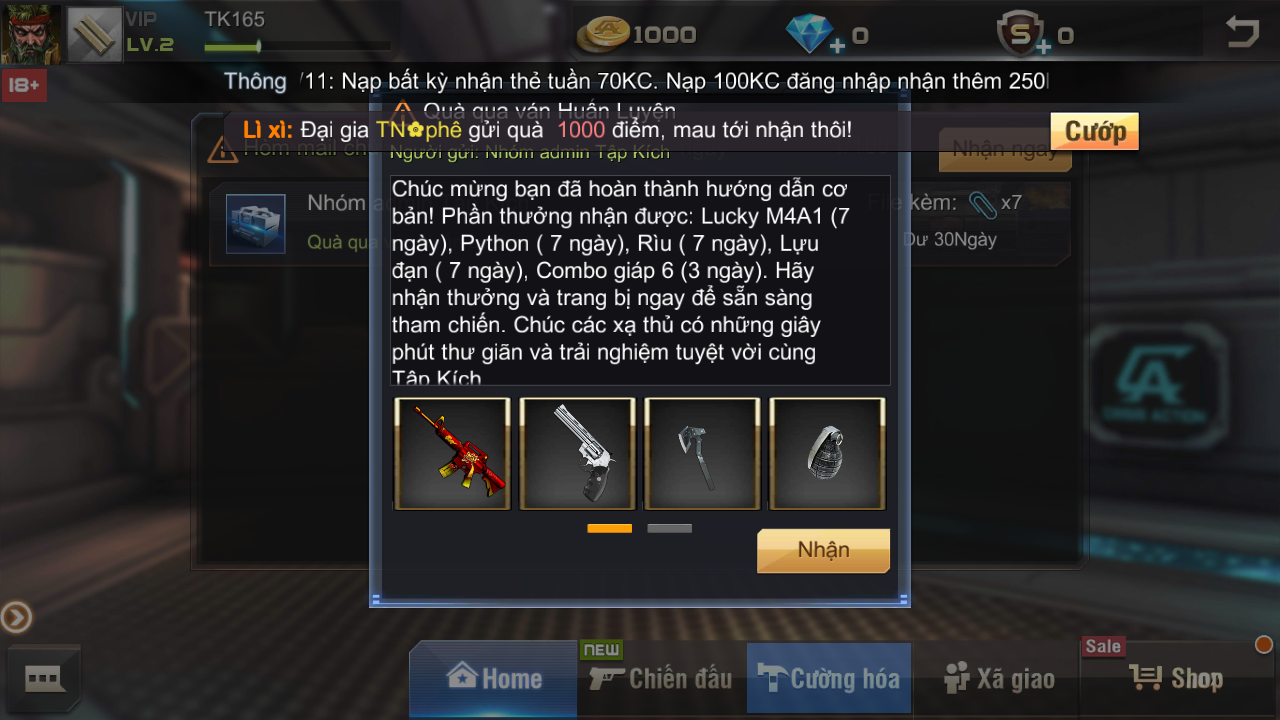
Task: Go back with the return arrow
Action: (1242, 31)
